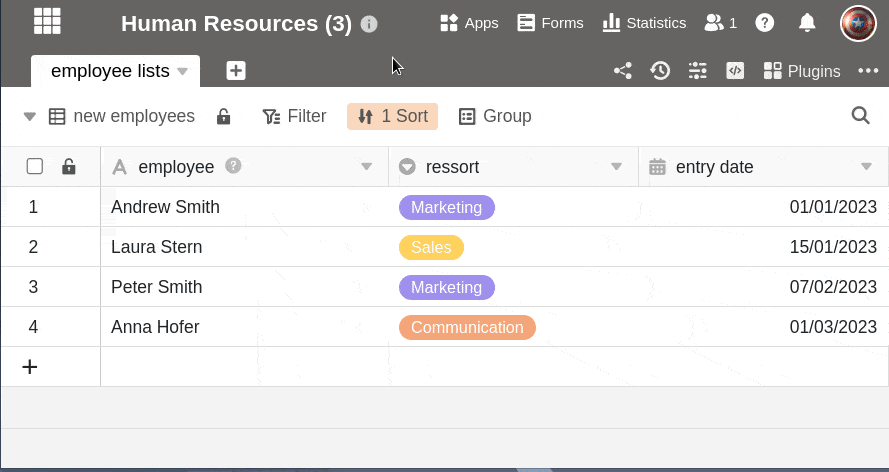Click the notifications bell icon

(807, 22)
